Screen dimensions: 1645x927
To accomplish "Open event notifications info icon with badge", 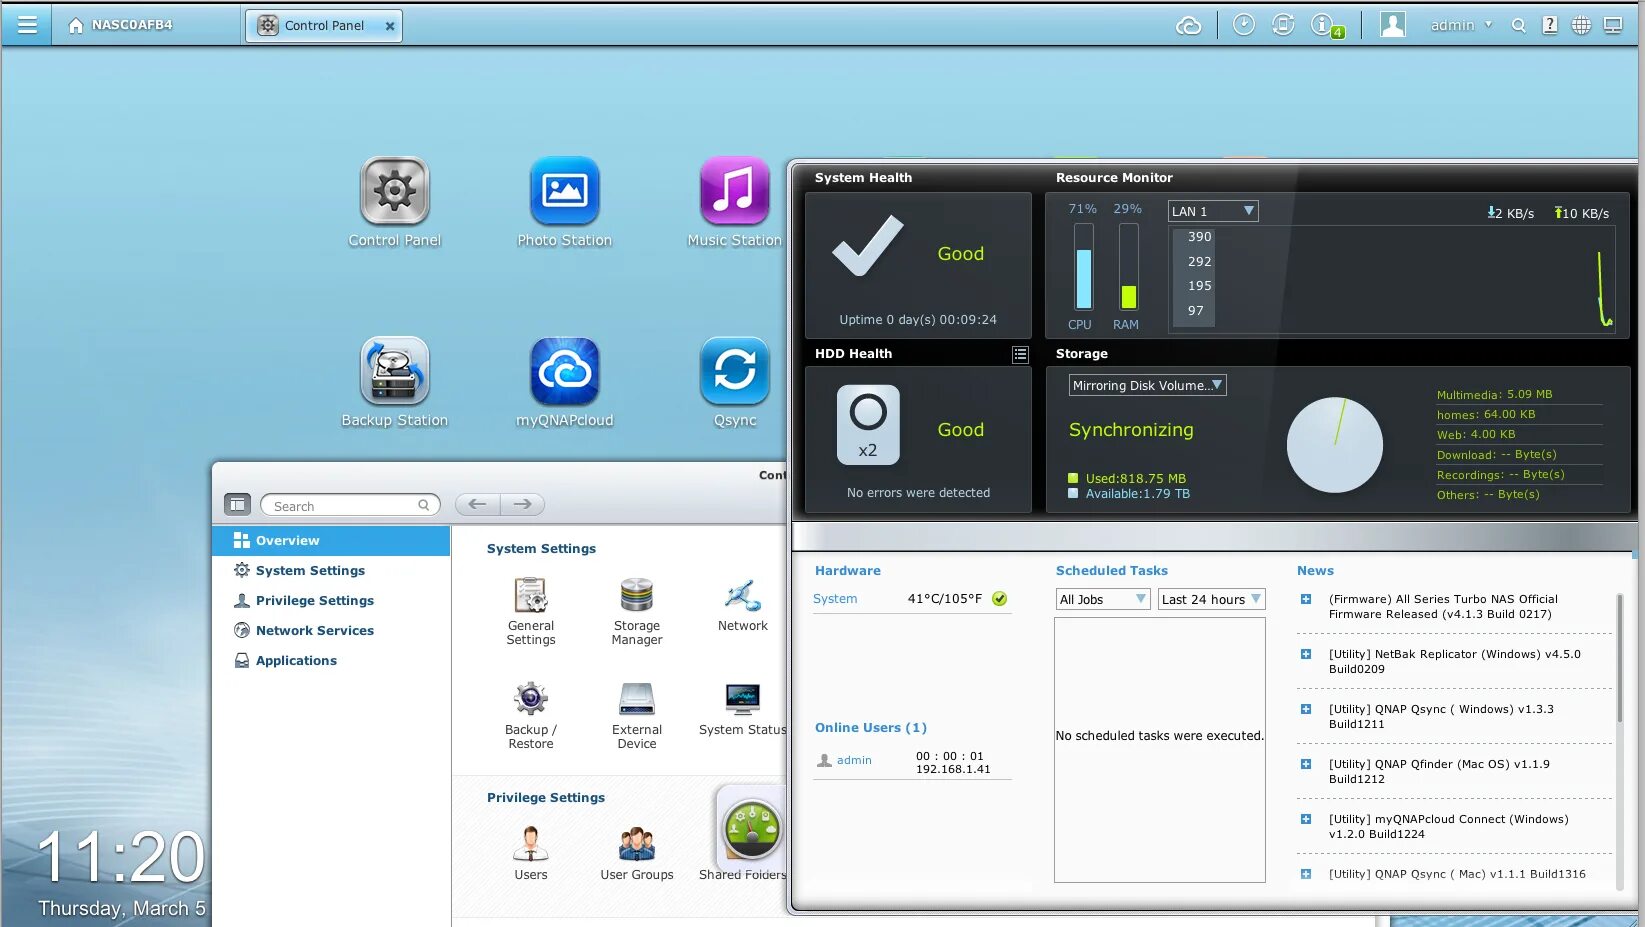I will coord(1327,25).
